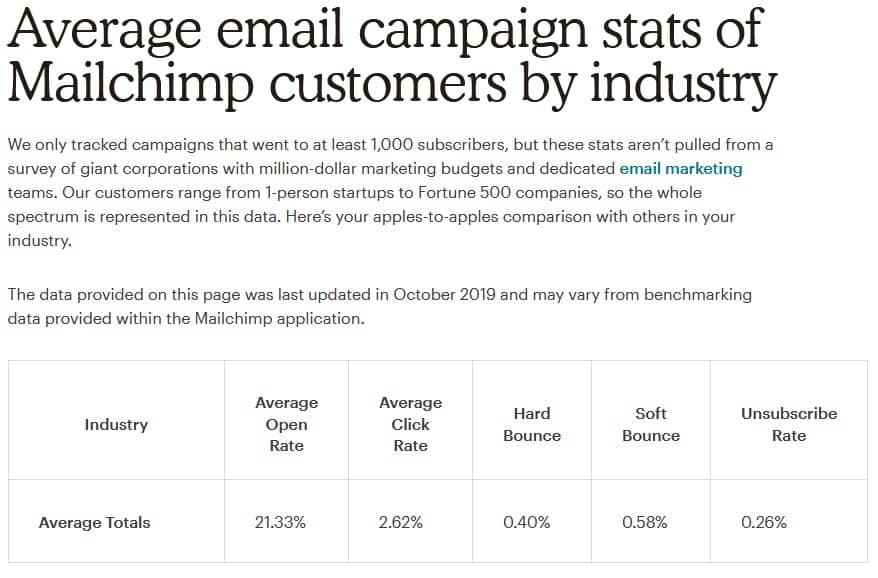Image resolution: width=878 pixels, height=578 pixels.
Task: Click the main page heading about Mailchimp stats
Action: point(392,57)
